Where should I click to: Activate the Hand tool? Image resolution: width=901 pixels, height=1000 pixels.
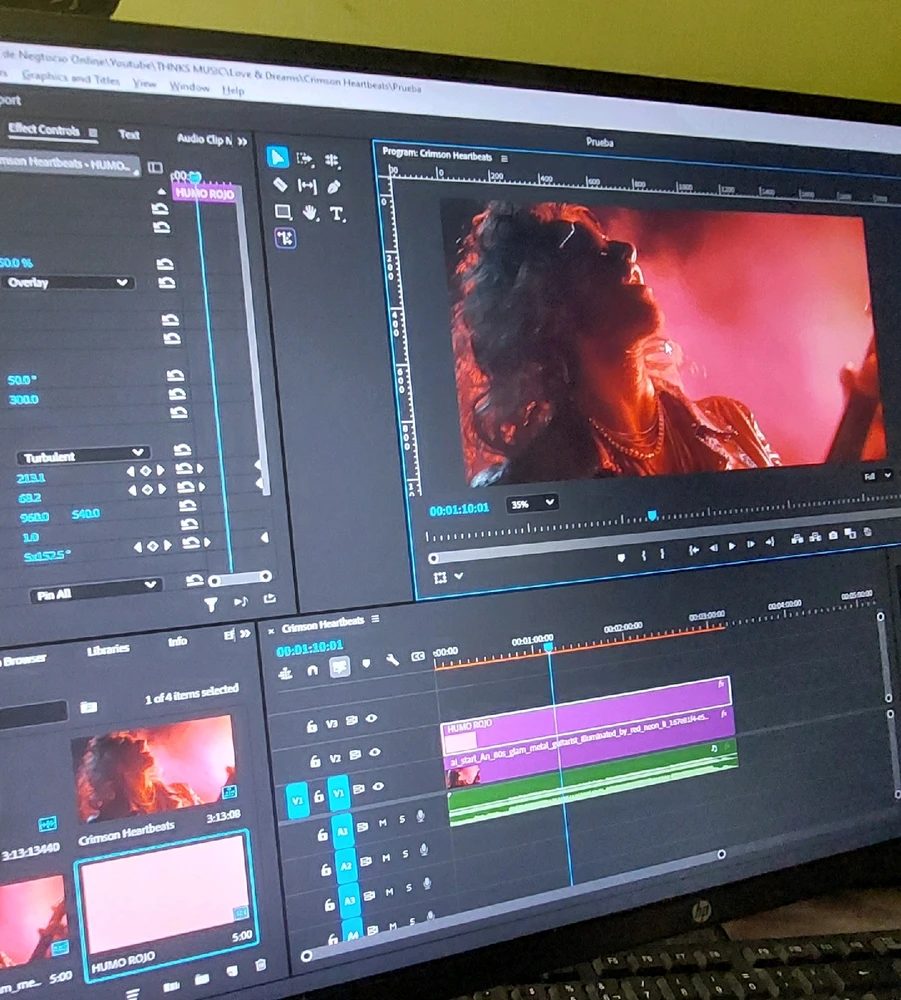click(x=310, y=213)
